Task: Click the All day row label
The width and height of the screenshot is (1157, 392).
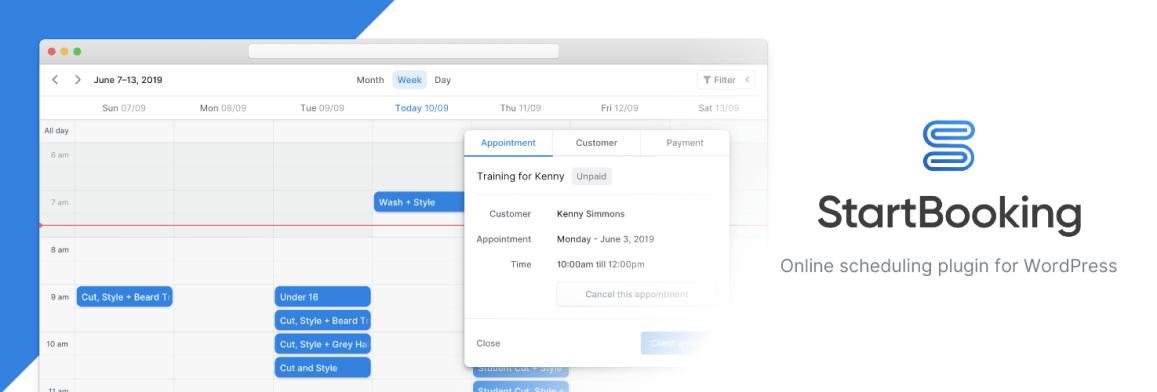Action: (57, 131)
